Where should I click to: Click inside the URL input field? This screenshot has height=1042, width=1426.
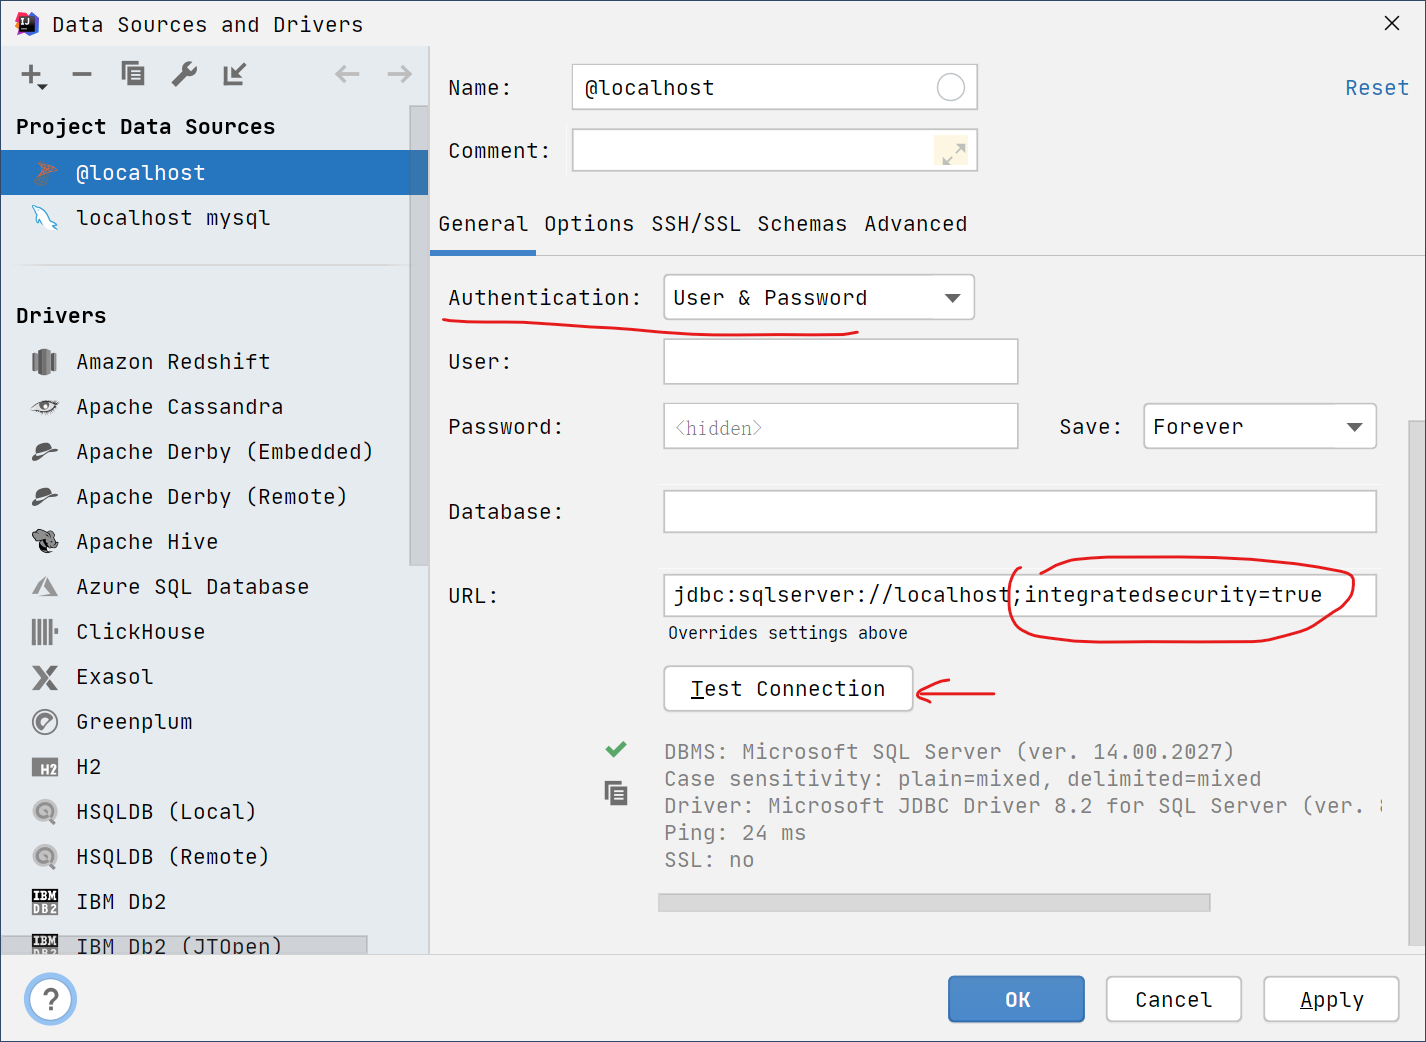pyautogui.click(x=1019, y=595)
